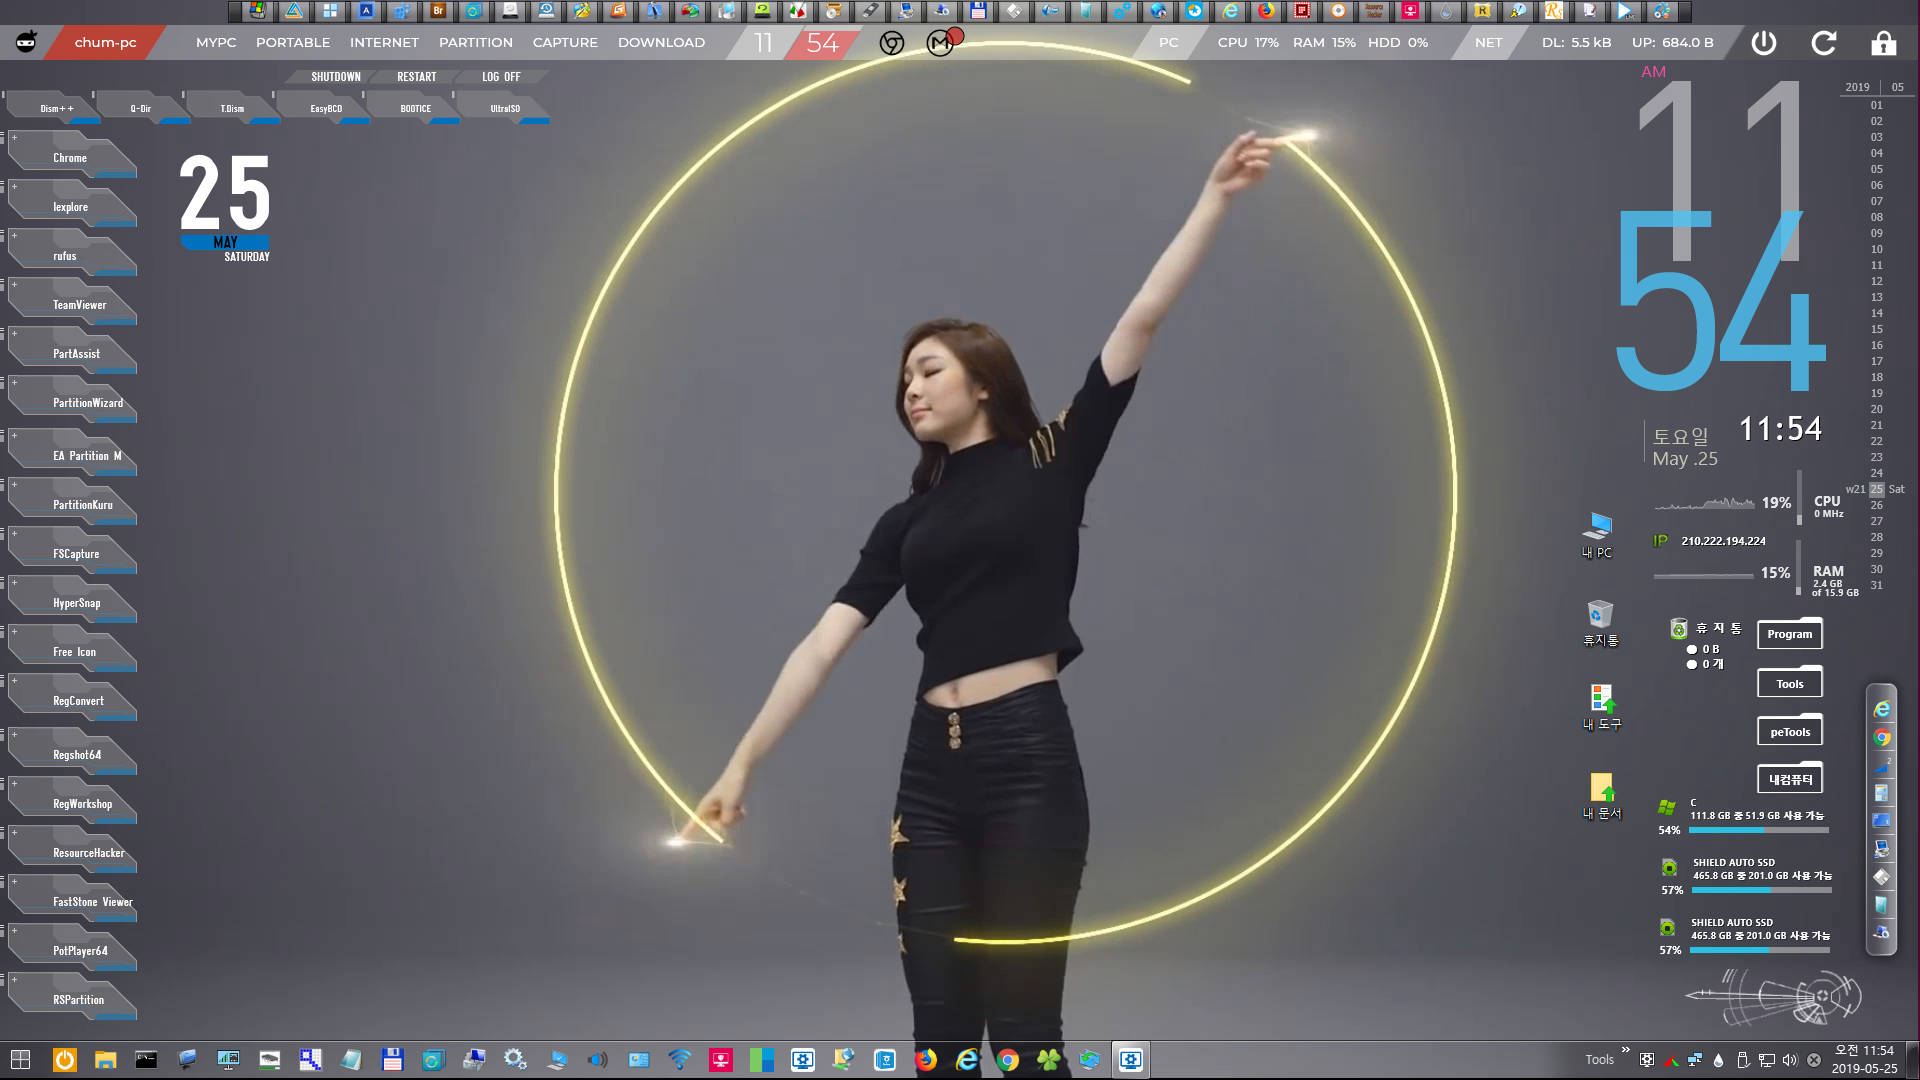Expand the plus marker on RegConvert tile

point(14,681)
